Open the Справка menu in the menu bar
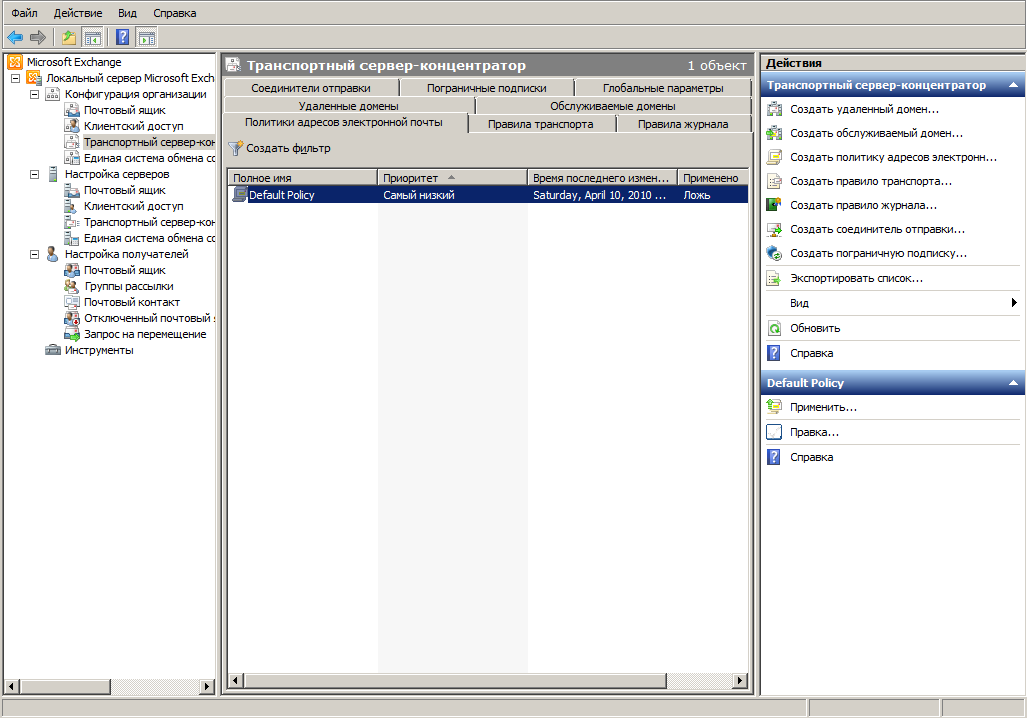This screenshot has width=1027, height=718. [x=174, y=13]
